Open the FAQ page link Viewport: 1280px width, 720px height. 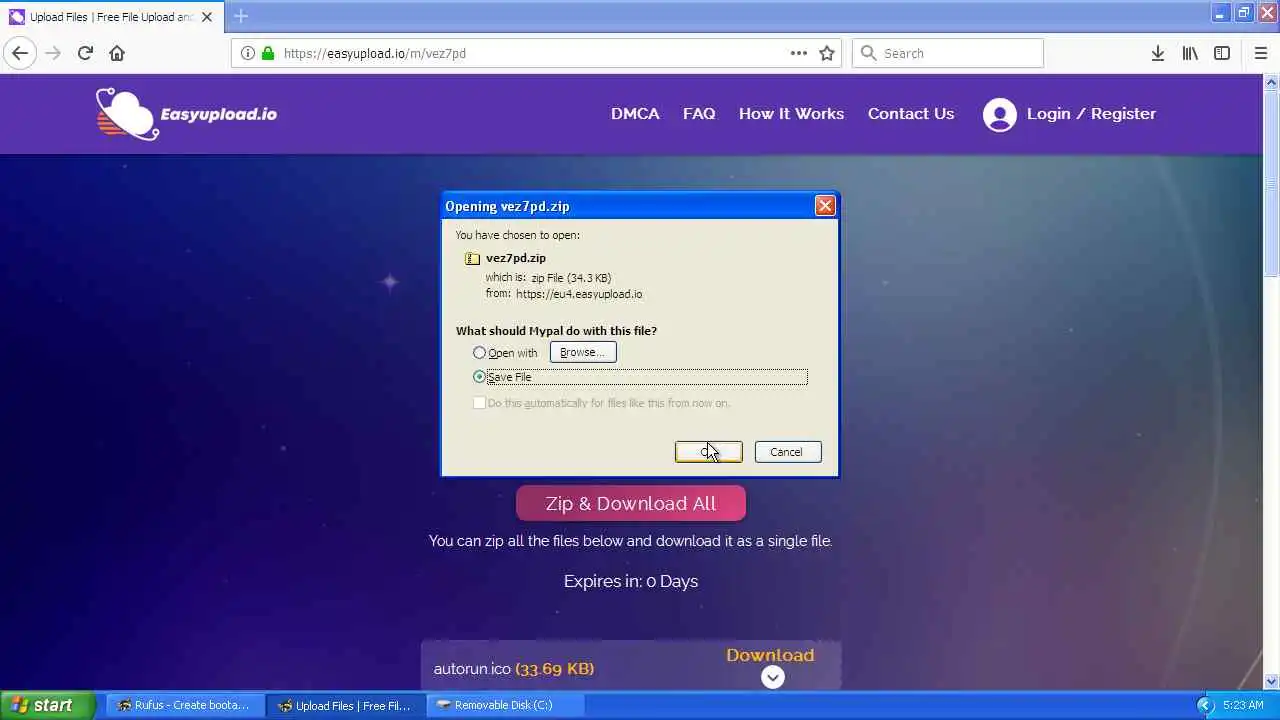click(x=699, y=114)
